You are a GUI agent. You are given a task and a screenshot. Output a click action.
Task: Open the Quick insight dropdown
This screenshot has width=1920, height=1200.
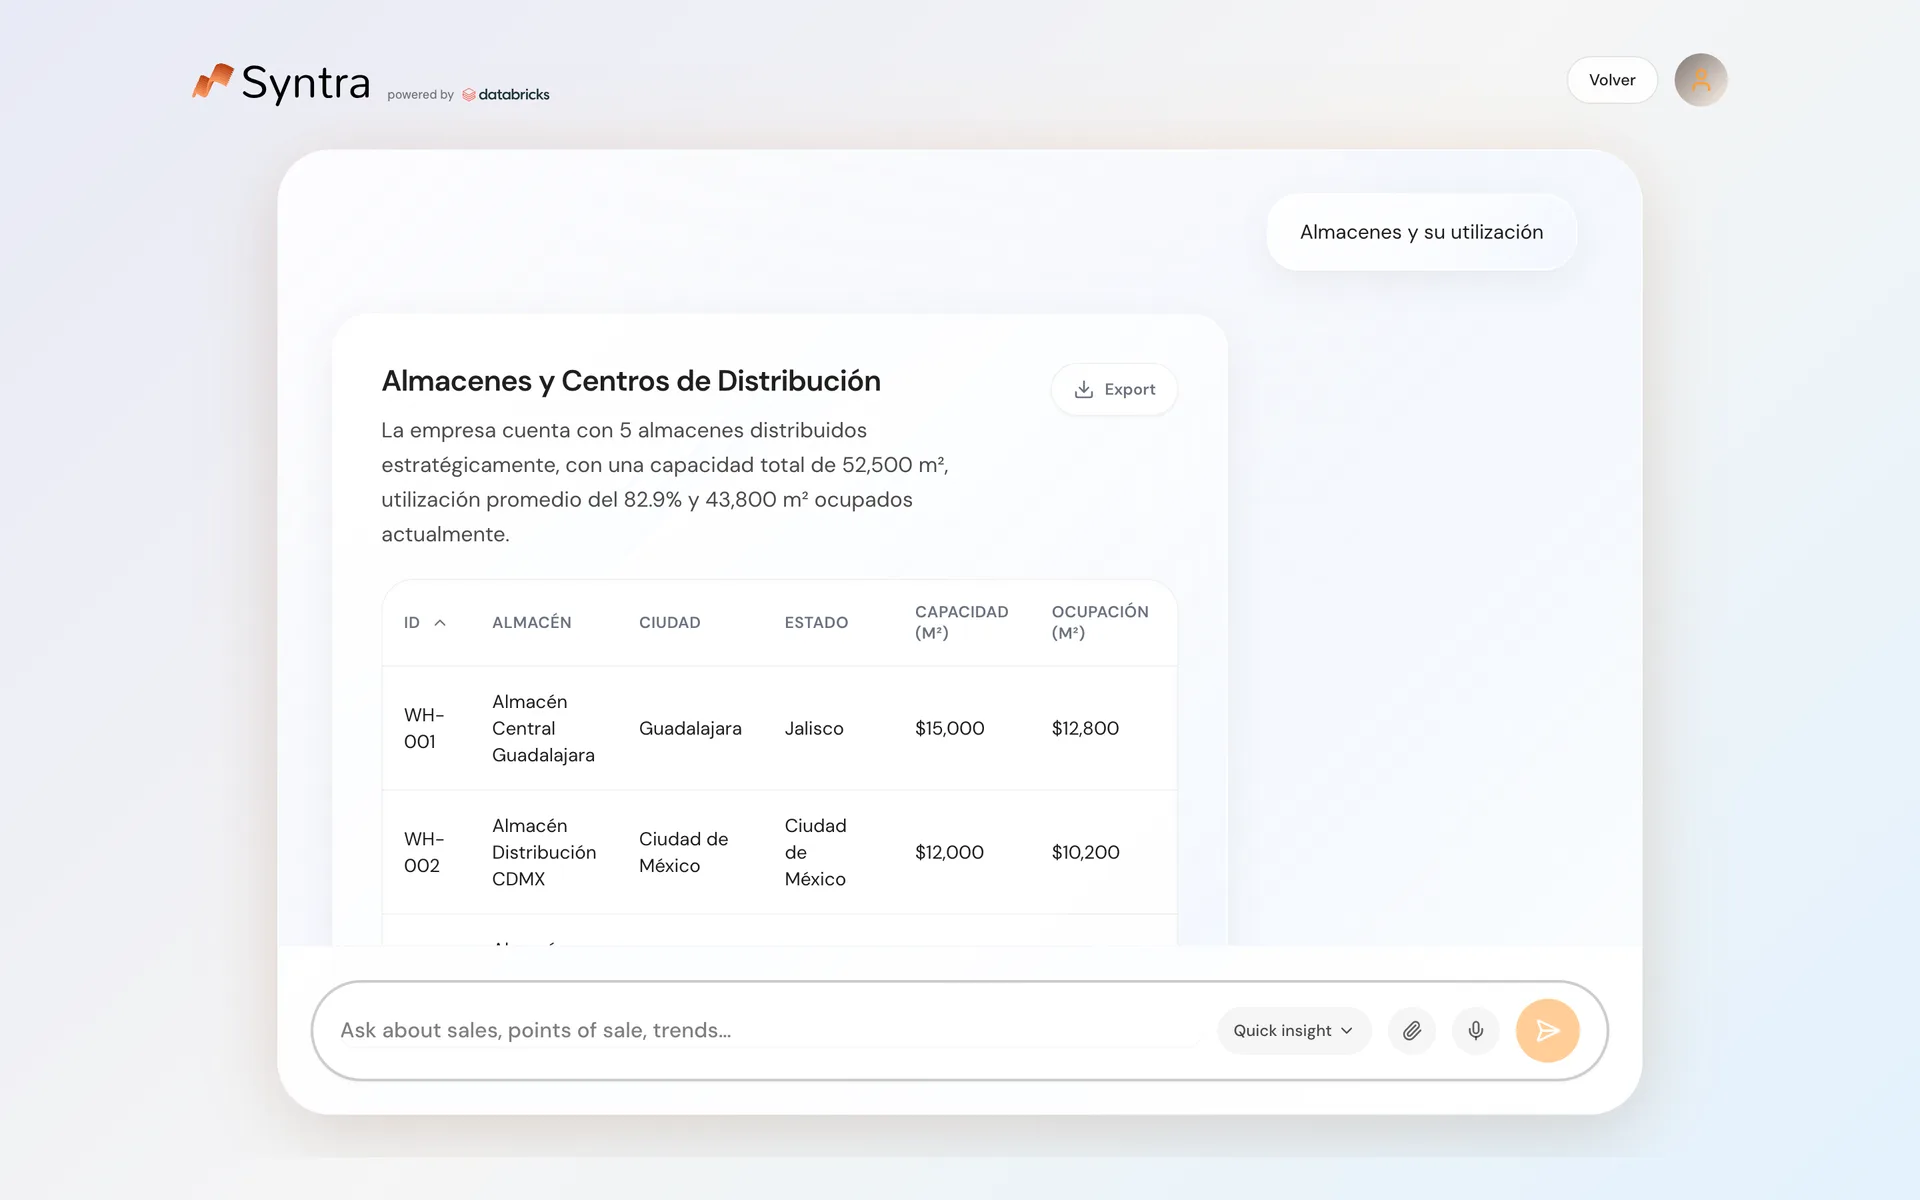pos(1293,1030)
